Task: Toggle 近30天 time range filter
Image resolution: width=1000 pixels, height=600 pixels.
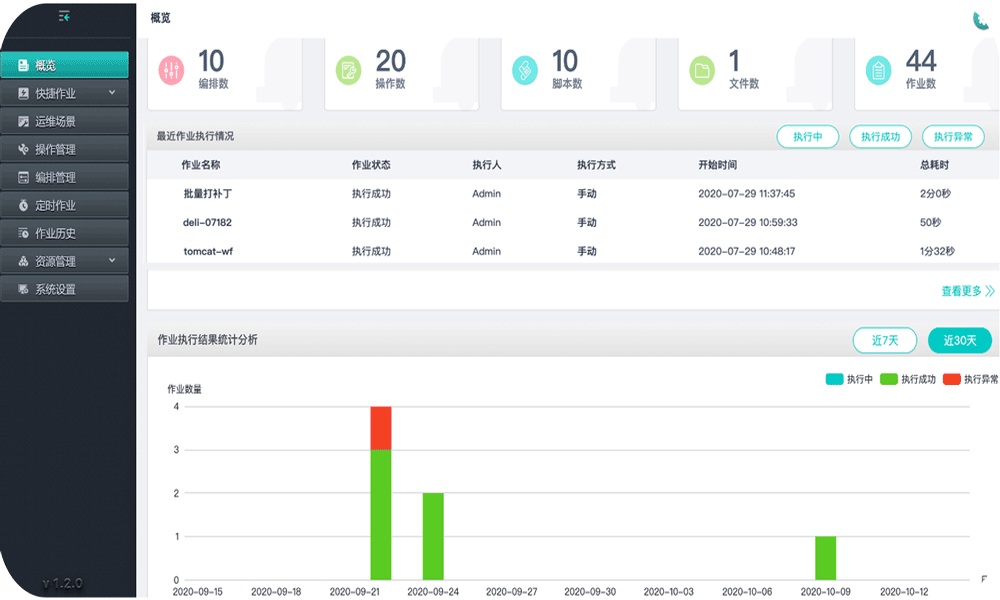Action: tap(960, 340)
